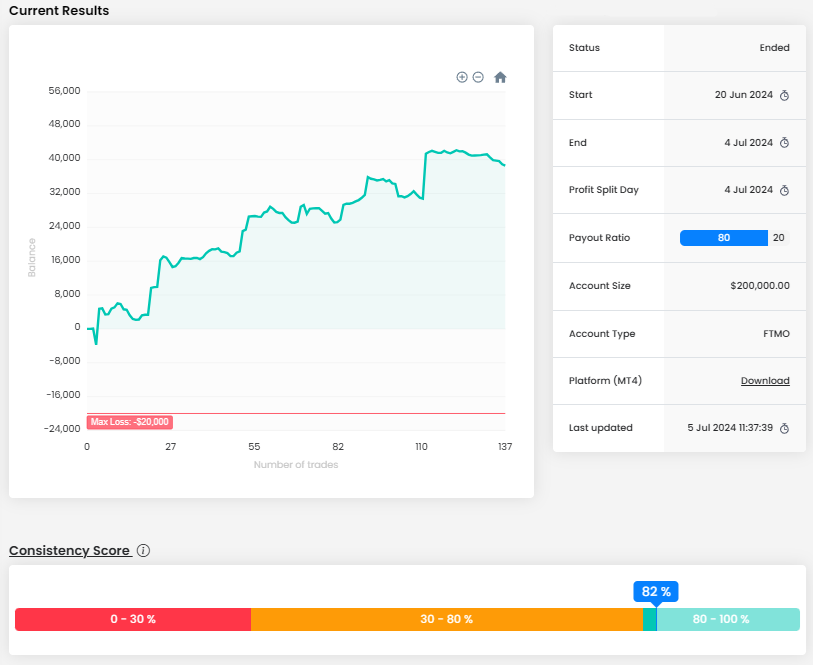This screenshot has width=813, height=665.
Task: Click the blue 80 payout ratio segment
Action: tap(723, 238)
